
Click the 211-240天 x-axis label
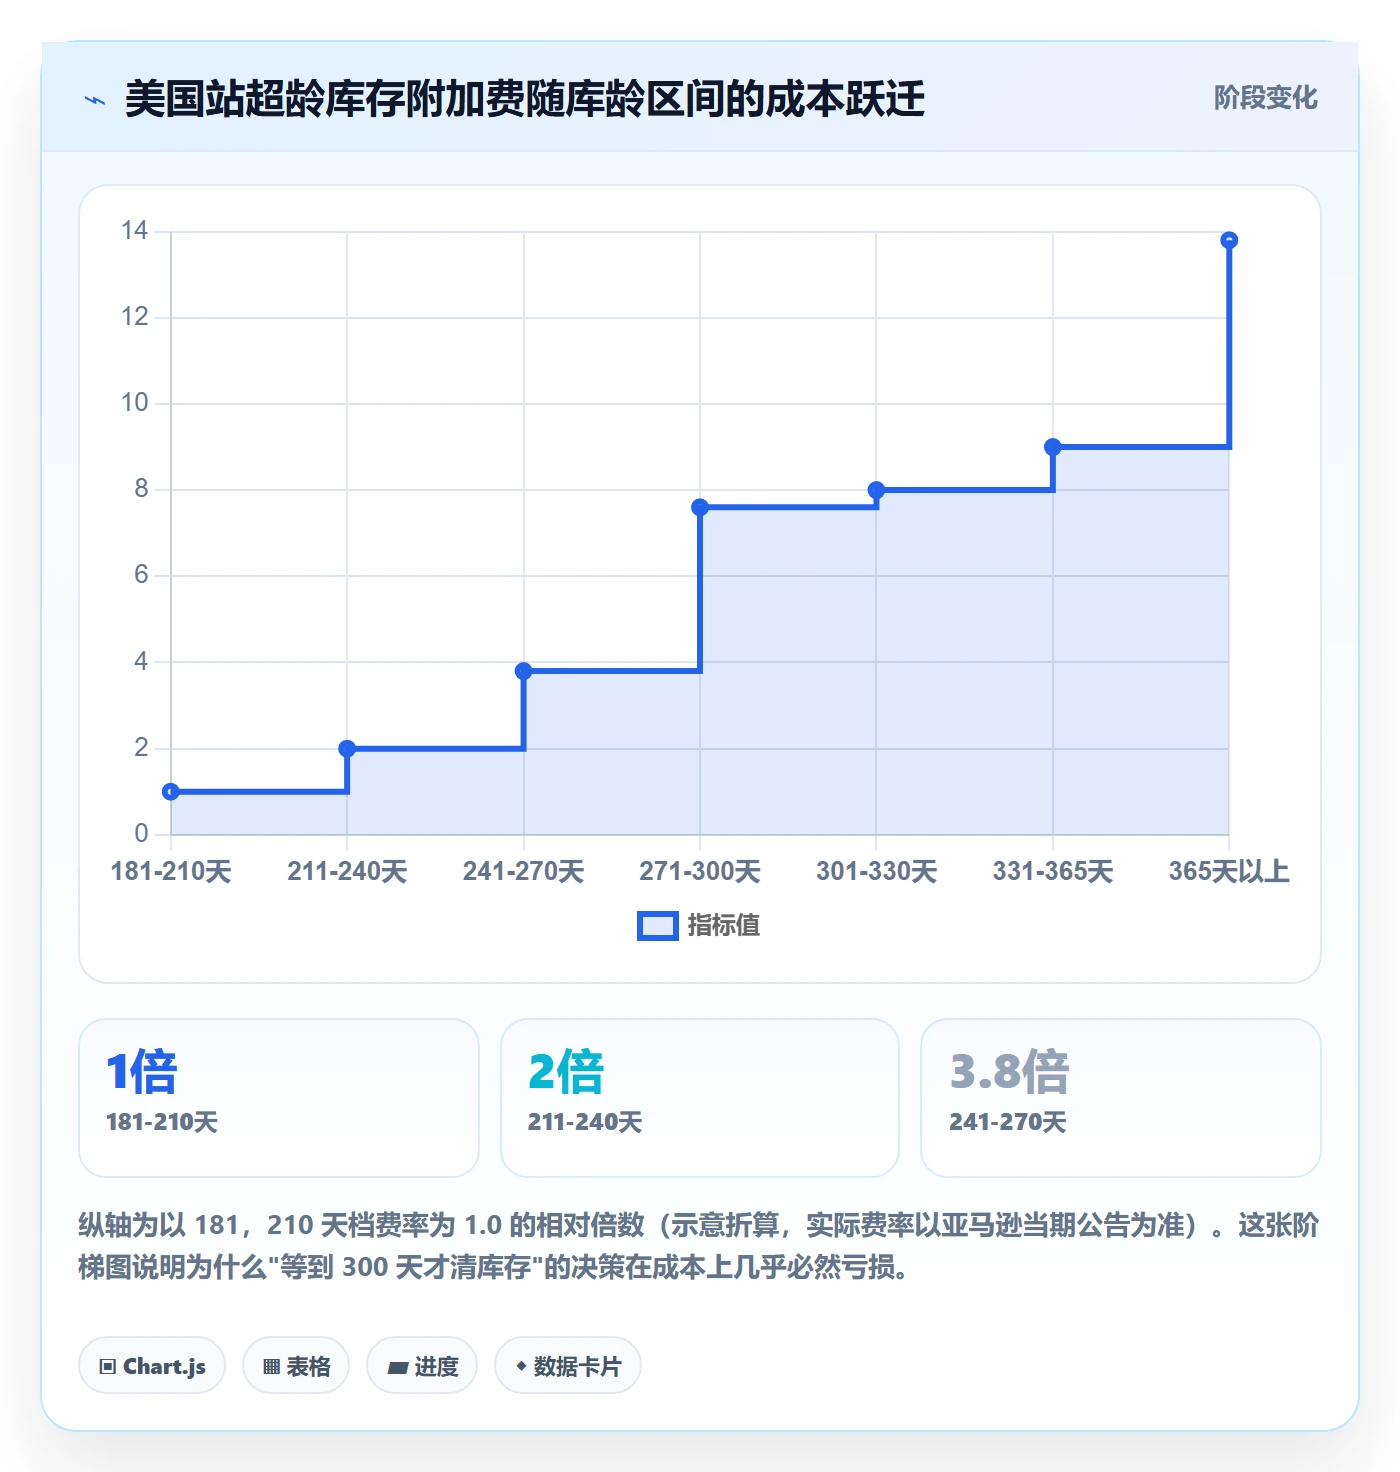click(x=347, y=871)
